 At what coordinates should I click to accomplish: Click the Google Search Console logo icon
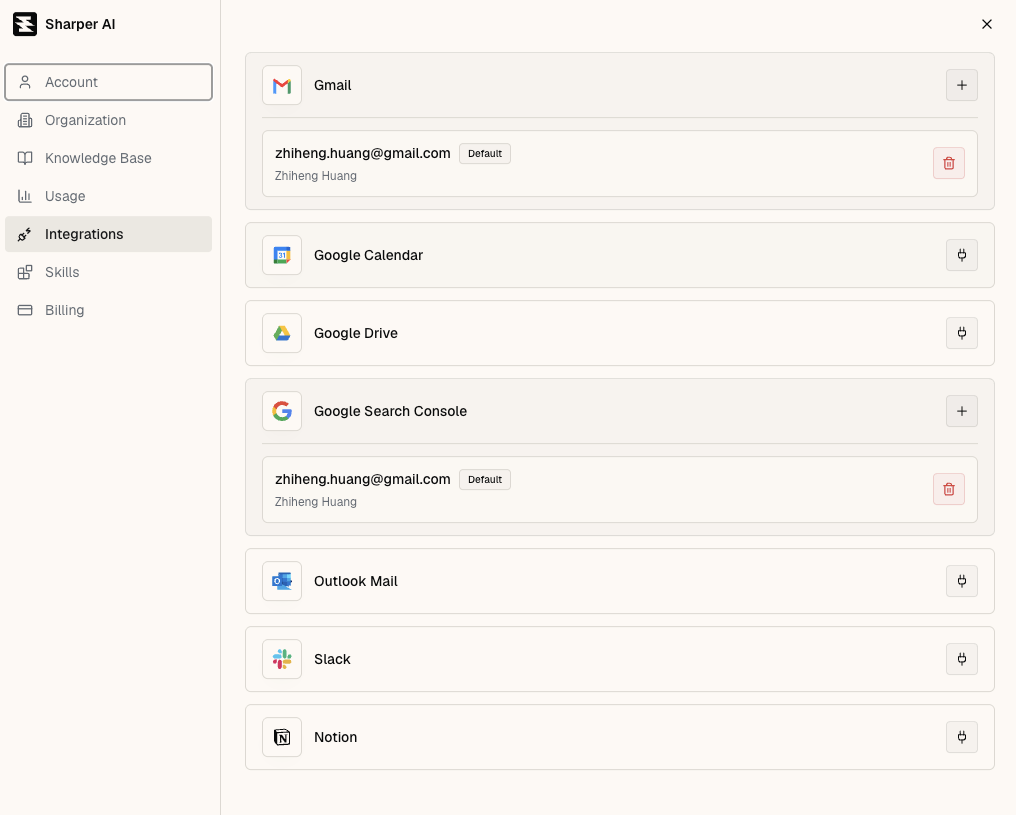(282, 411)
